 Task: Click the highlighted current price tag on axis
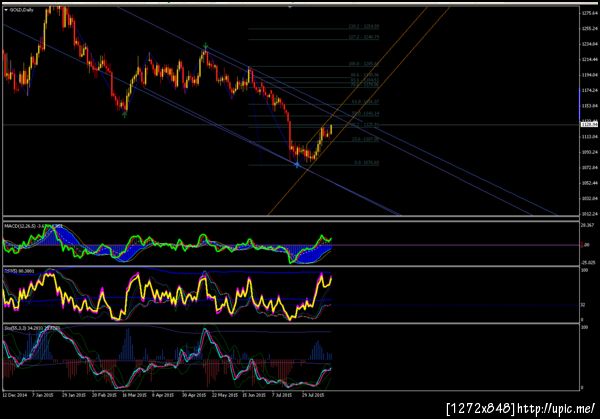pos(589,124)
